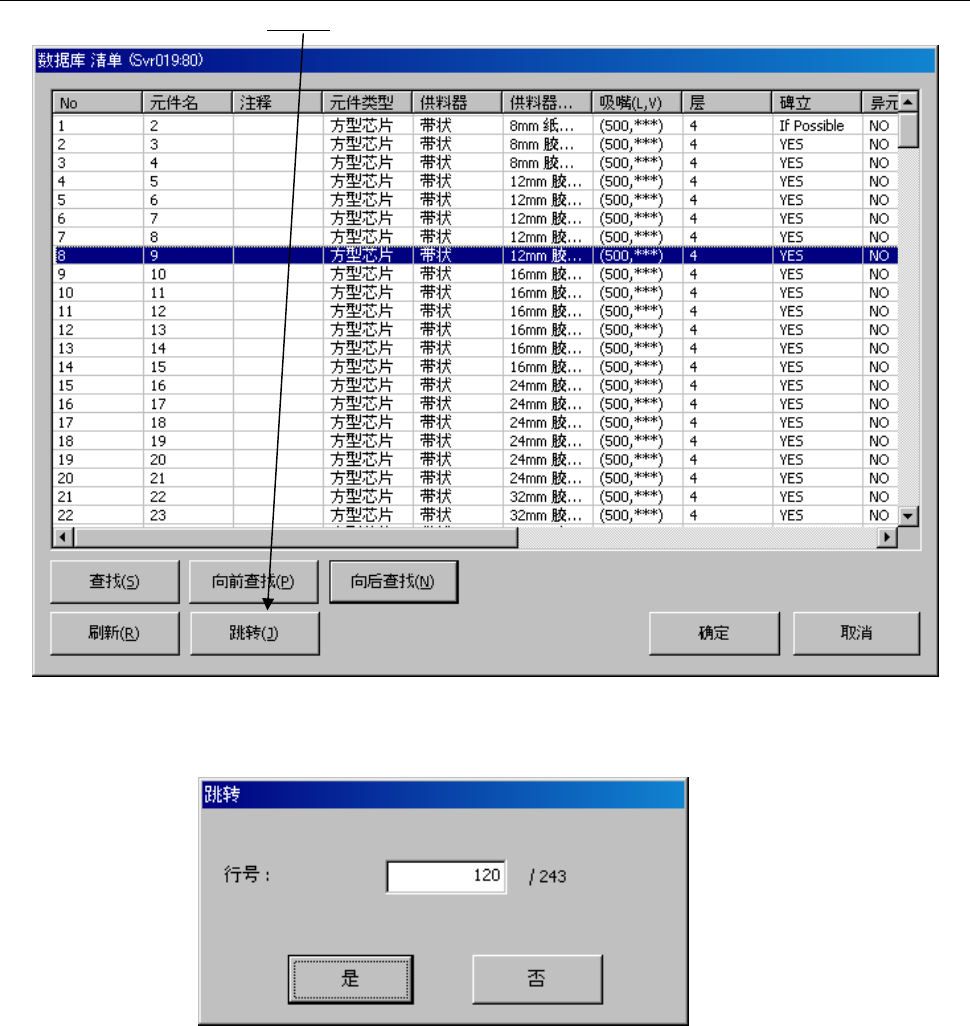The height and width of the screenshot is (1026, 970).
Task: Click the 吸嘴(L,V) column header
Action: tap(636, 103)
